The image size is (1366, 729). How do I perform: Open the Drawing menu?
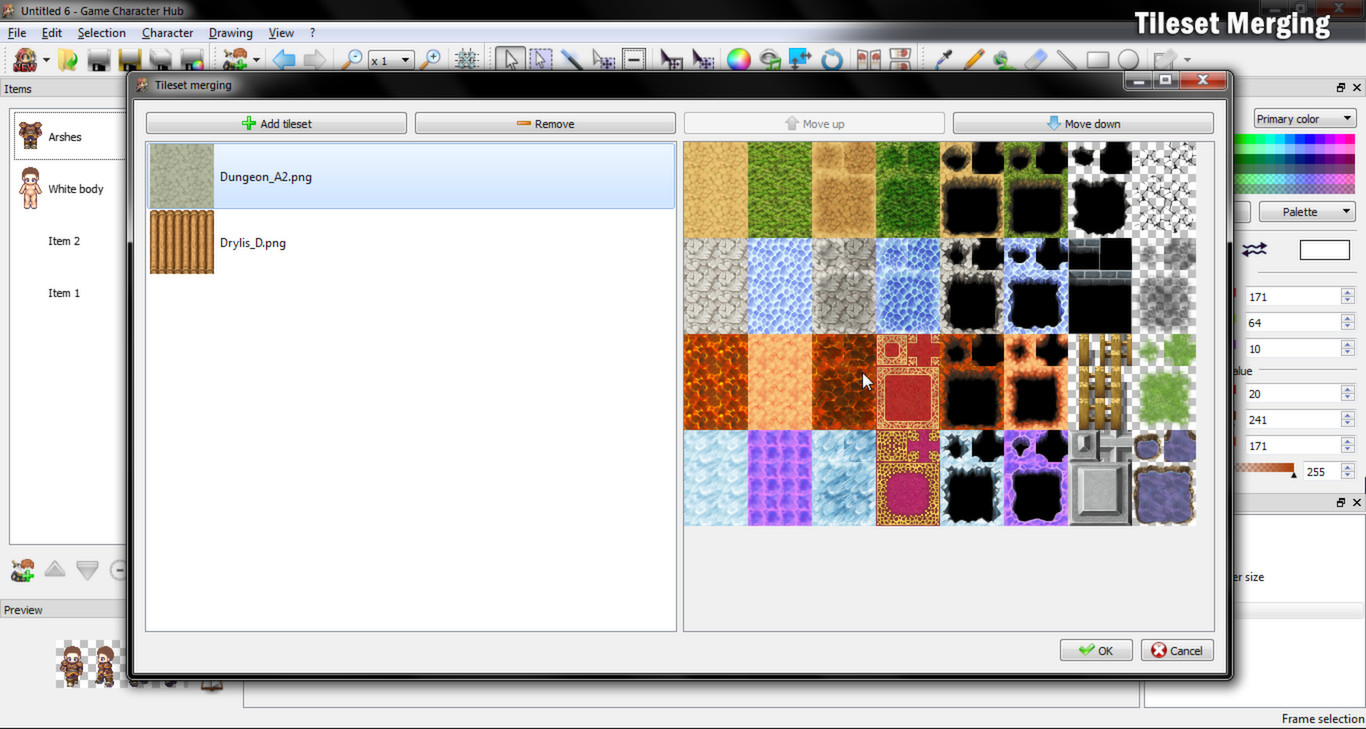pyautogui.click(x=230, y=32)
